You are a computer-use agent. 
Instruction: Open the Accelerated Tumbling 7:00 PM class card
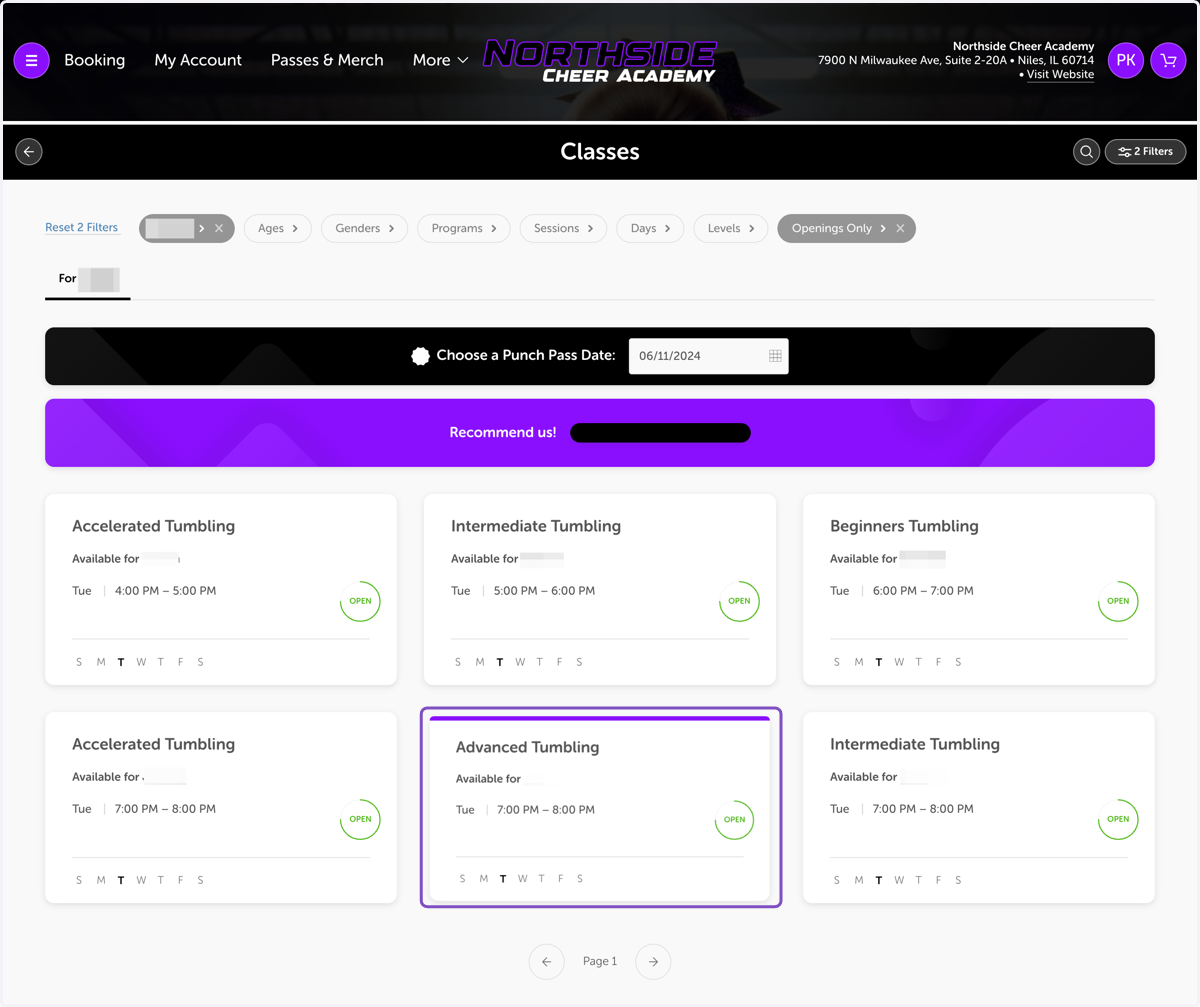coord(221,807)
